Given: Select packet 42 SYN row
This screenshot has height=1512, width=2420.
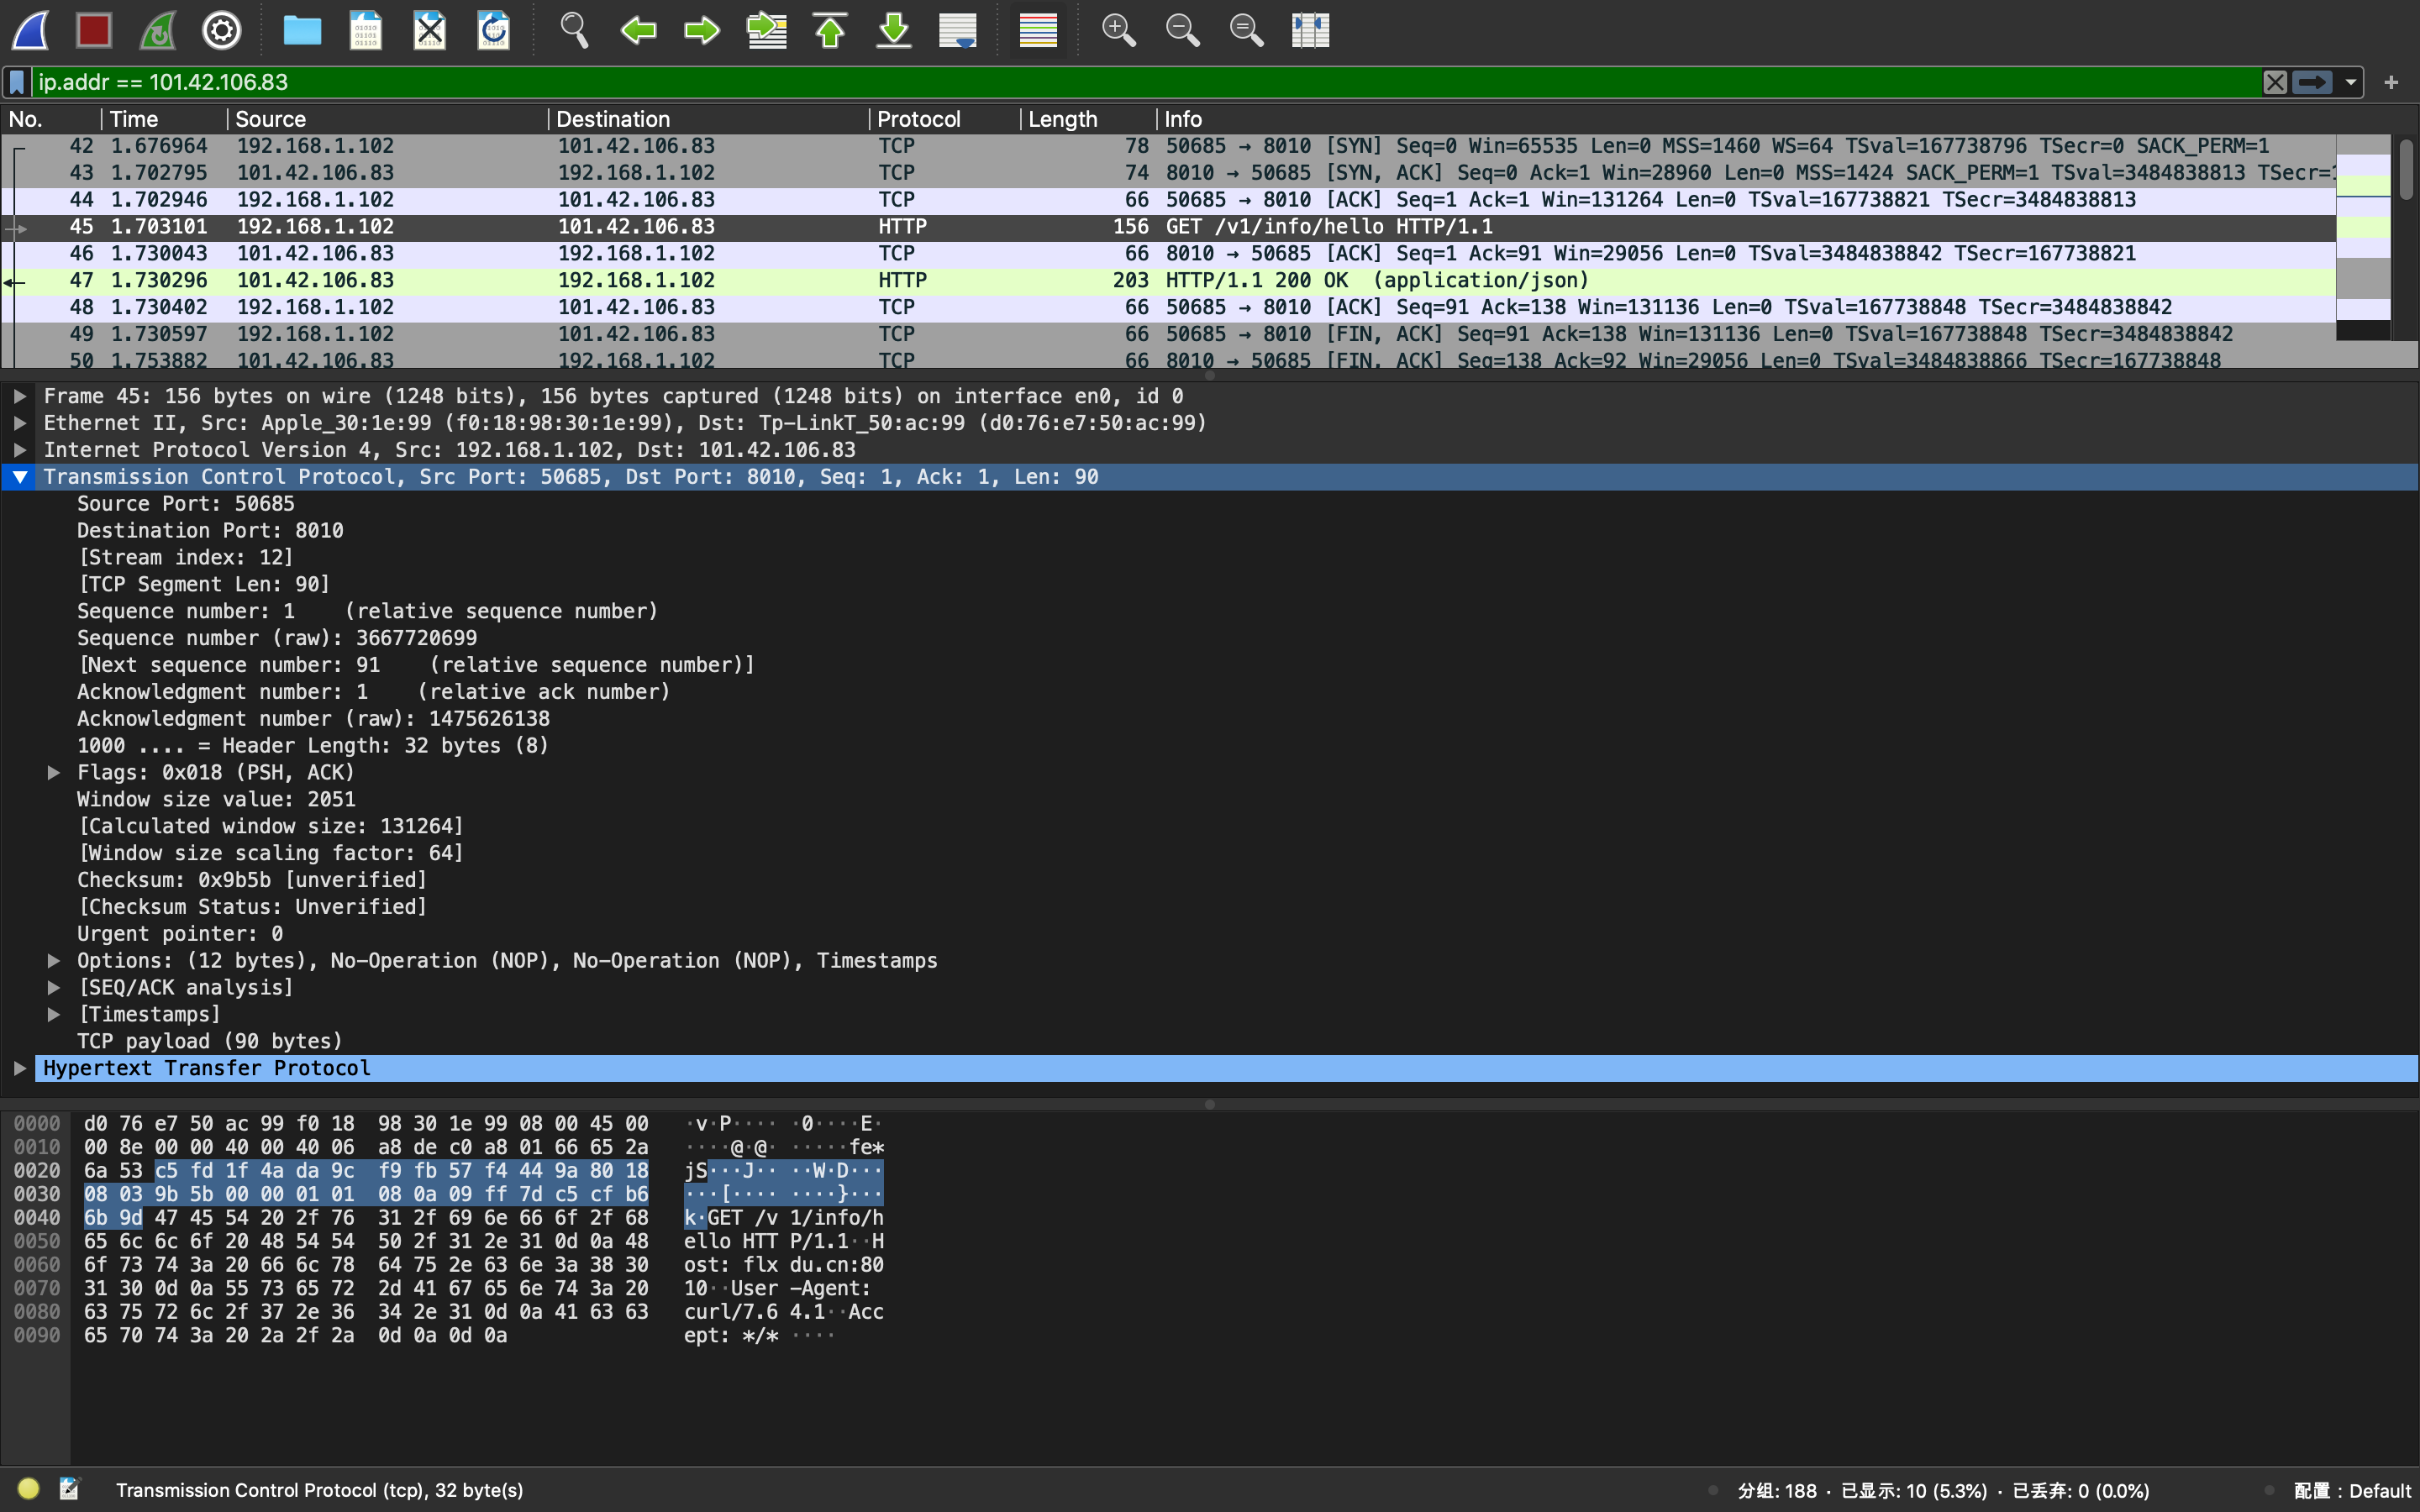Looking at the screenshot, I should pyautogui.click(x=1168, y=146).
